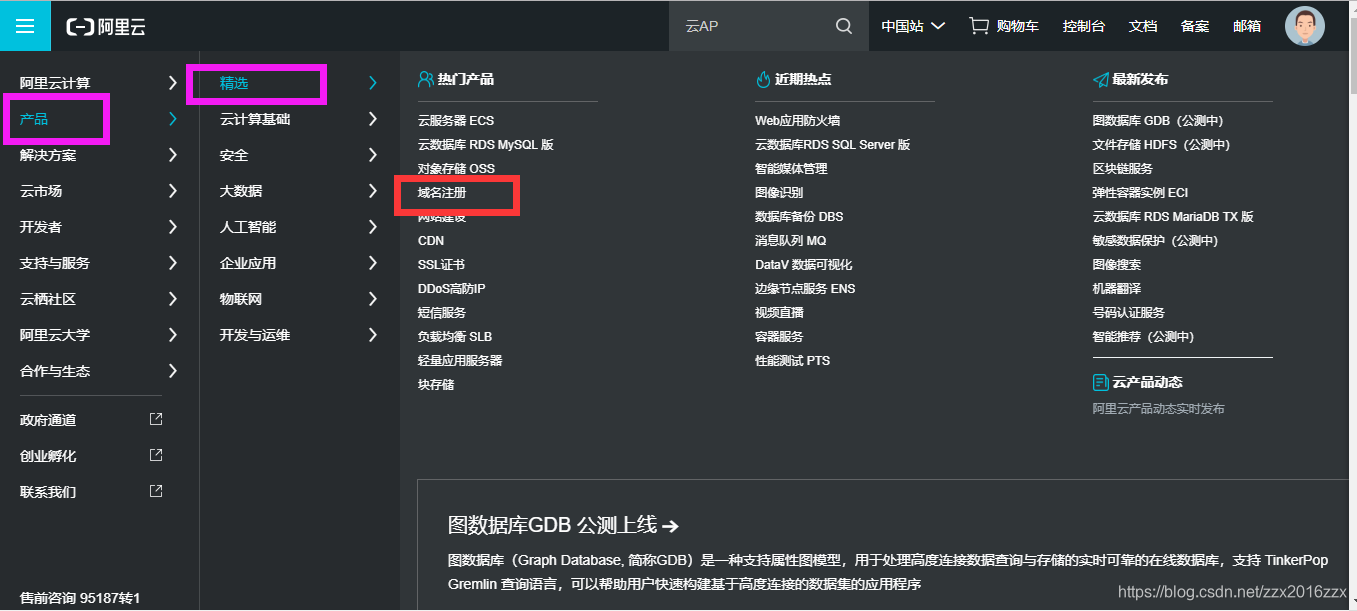Image resolution: width=1357 pixels, height=611 pixels.
Task: Open Web应用防火墙 link
Action: [x=797, y=121]
